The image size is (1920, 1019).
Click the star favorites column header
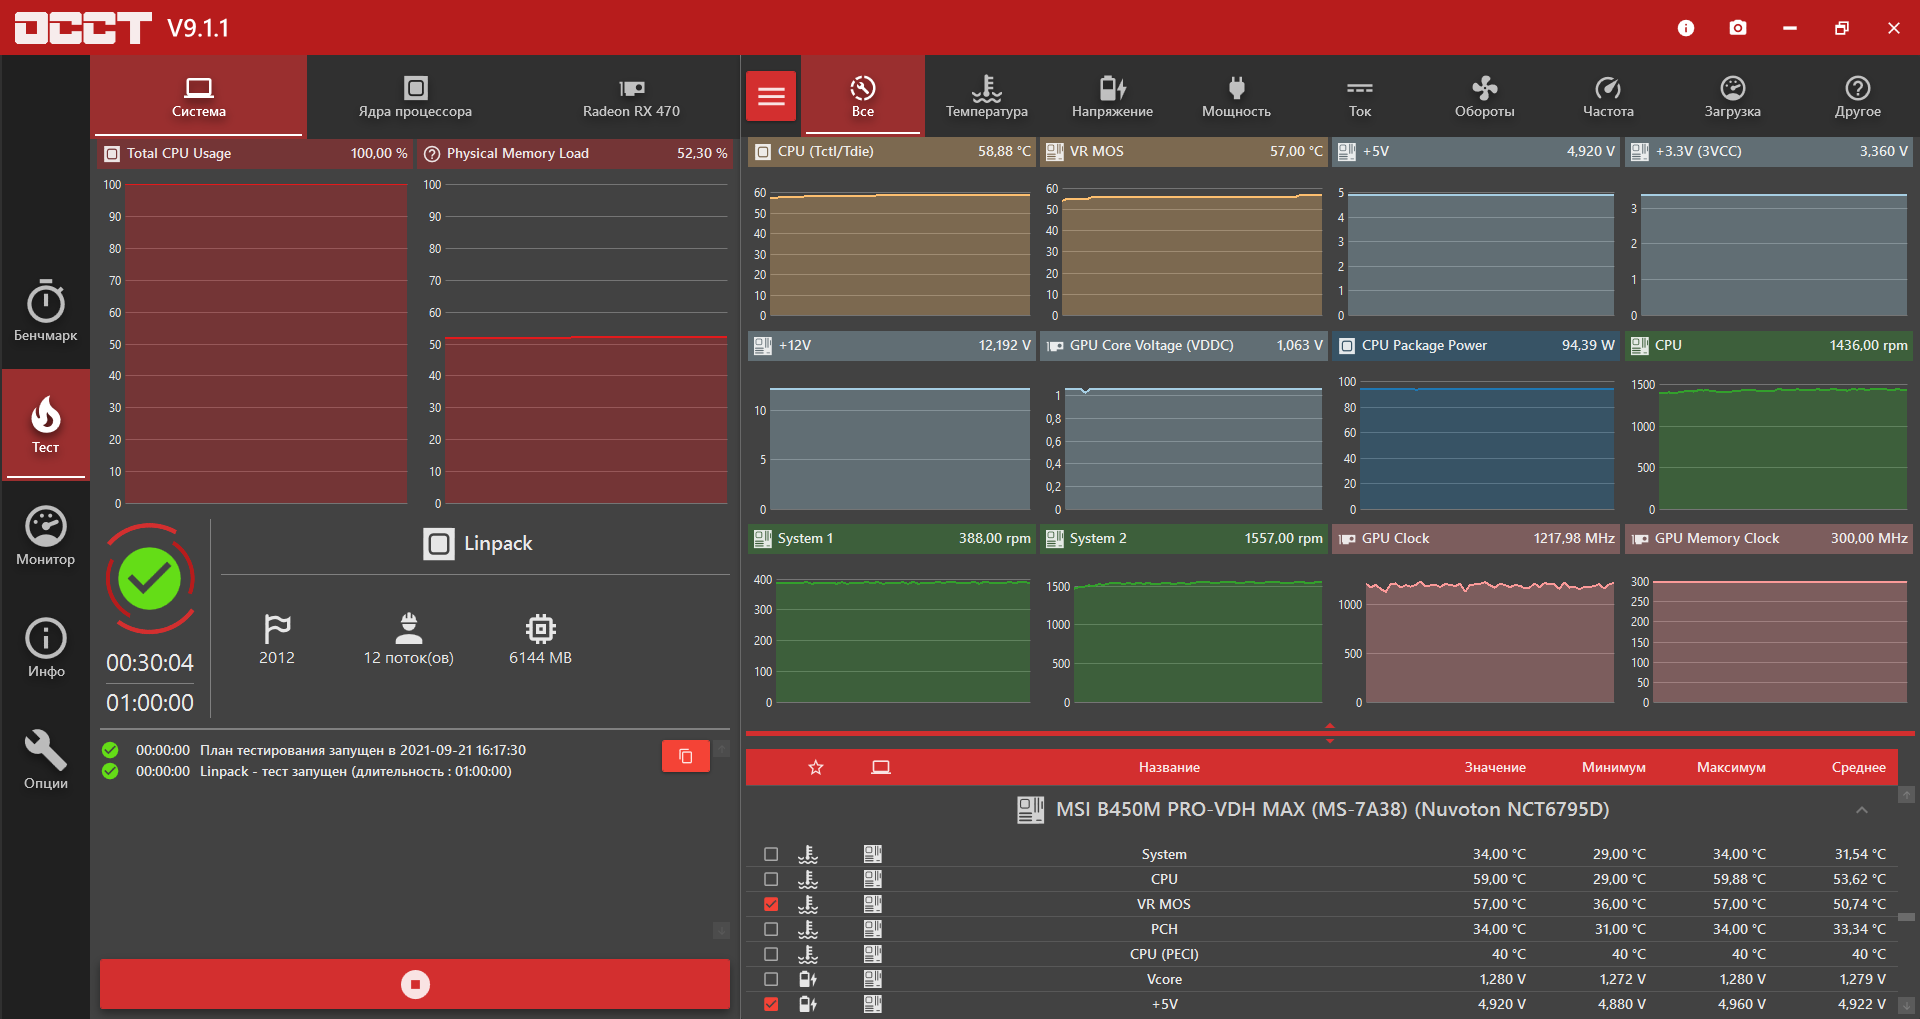(816, 767)
